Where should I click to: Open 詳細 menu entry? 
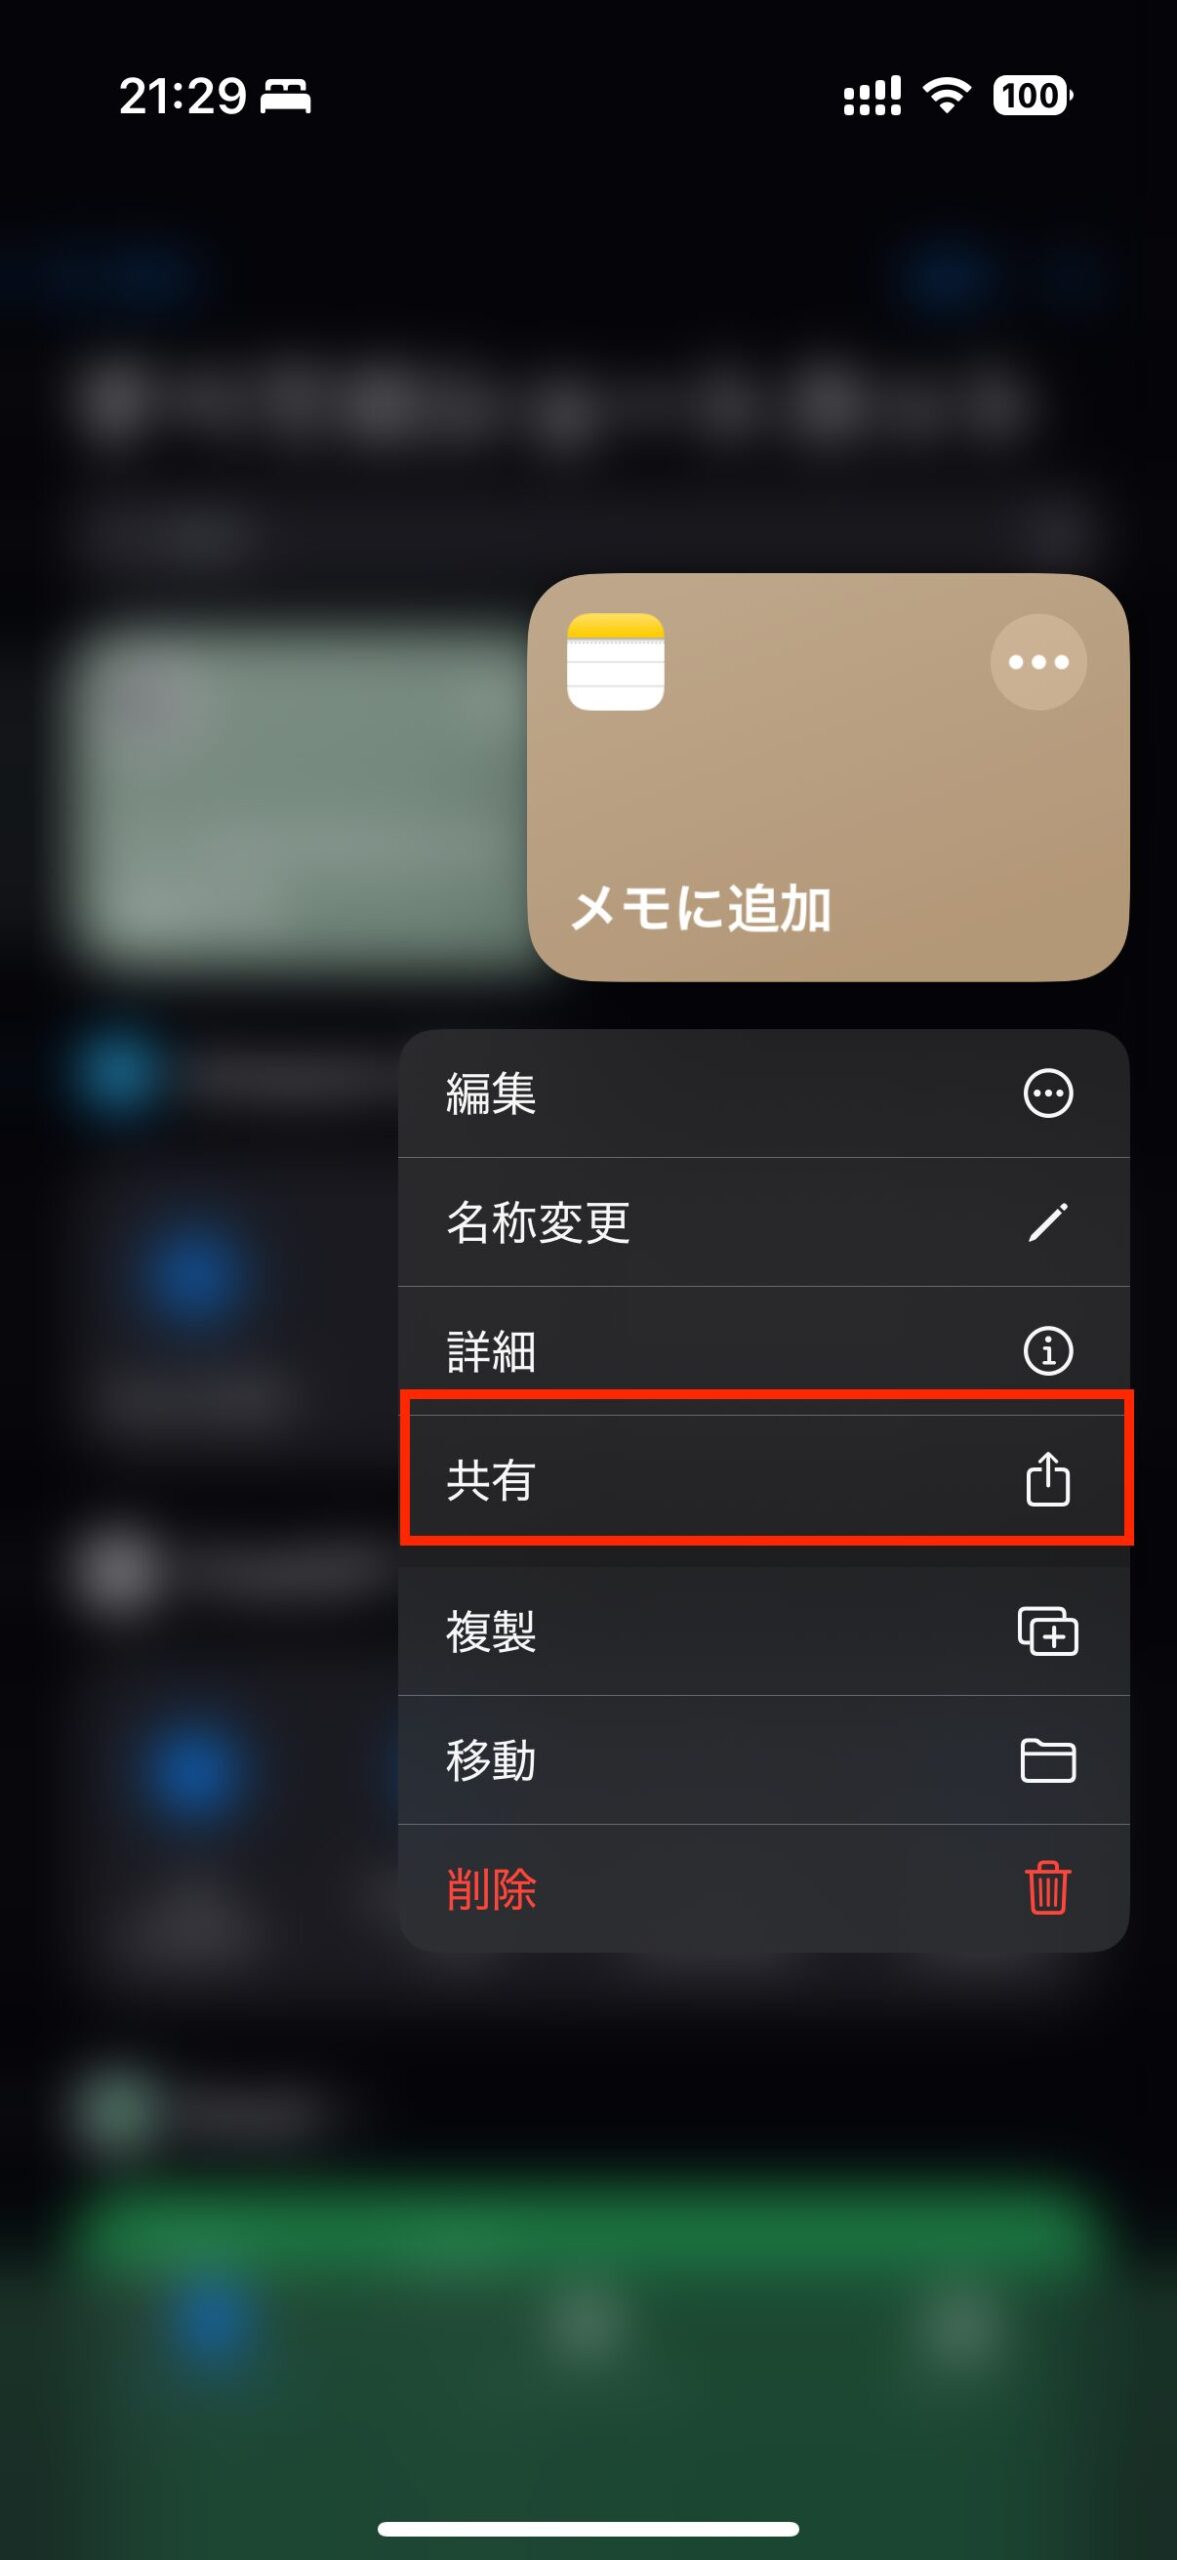764,1351
